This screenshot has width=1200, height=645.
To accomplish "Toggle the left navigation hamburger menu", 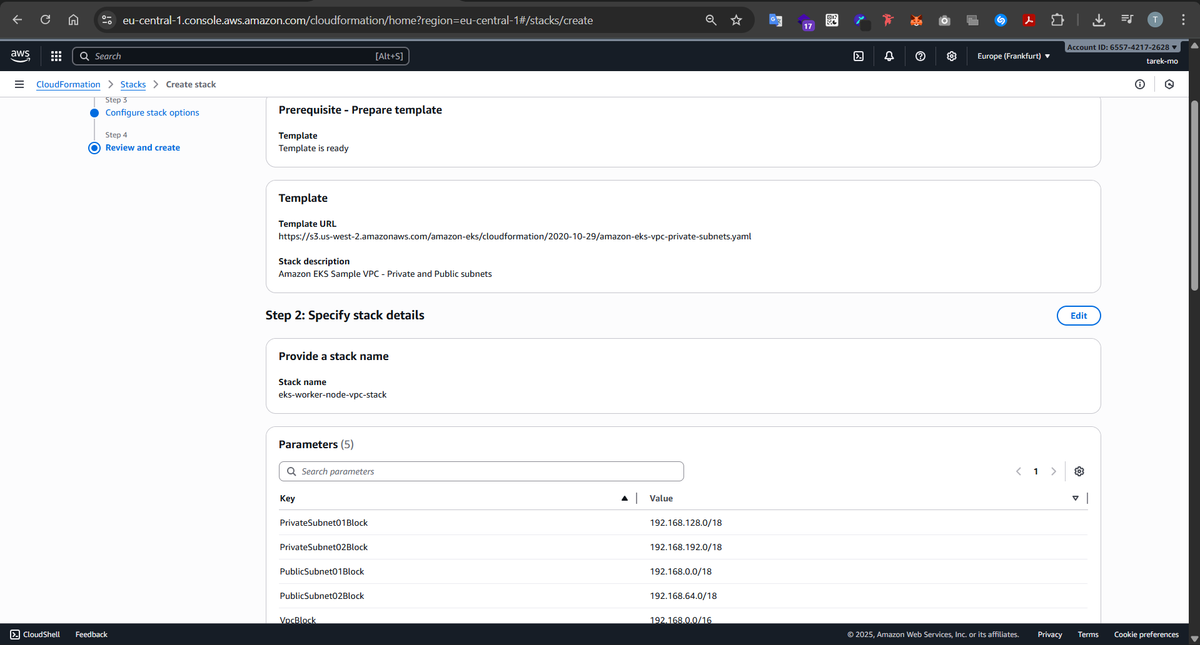I will click(19, 84).
